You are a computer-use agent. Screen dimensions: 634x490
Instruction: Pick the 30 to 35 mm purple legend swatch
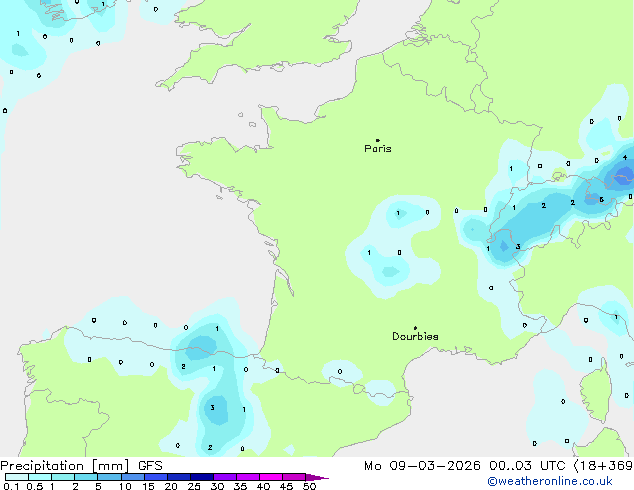pos(225,477)
